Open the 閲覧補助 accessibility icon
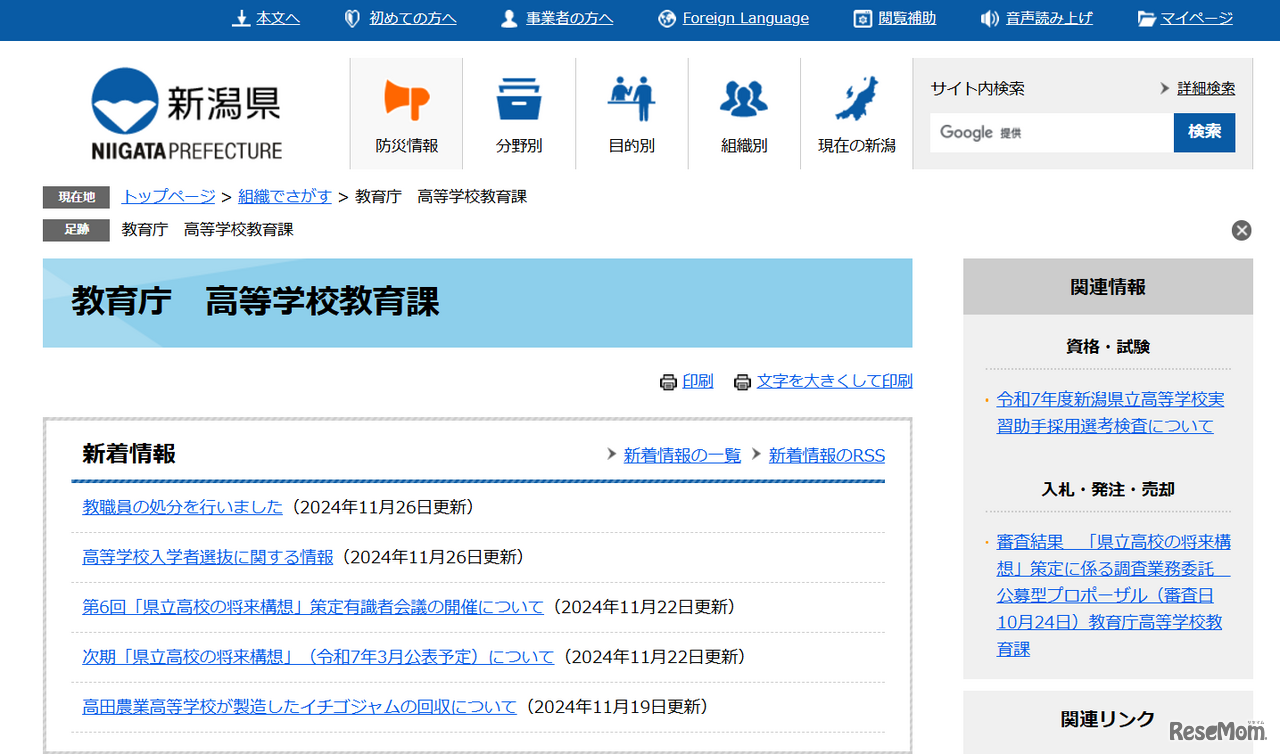 [861, 17]
